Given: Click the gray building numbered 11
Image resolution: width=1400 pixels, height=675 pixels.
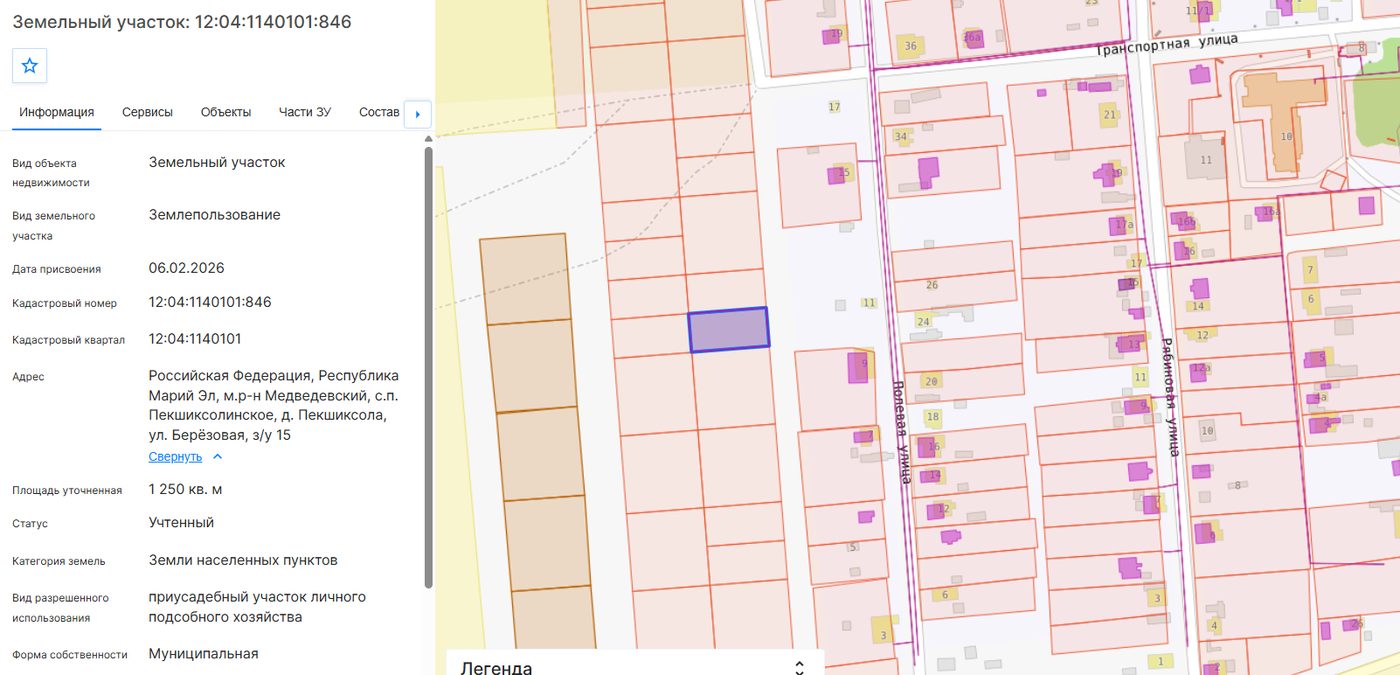Looking at the screenshot, I should point(1205,158).
